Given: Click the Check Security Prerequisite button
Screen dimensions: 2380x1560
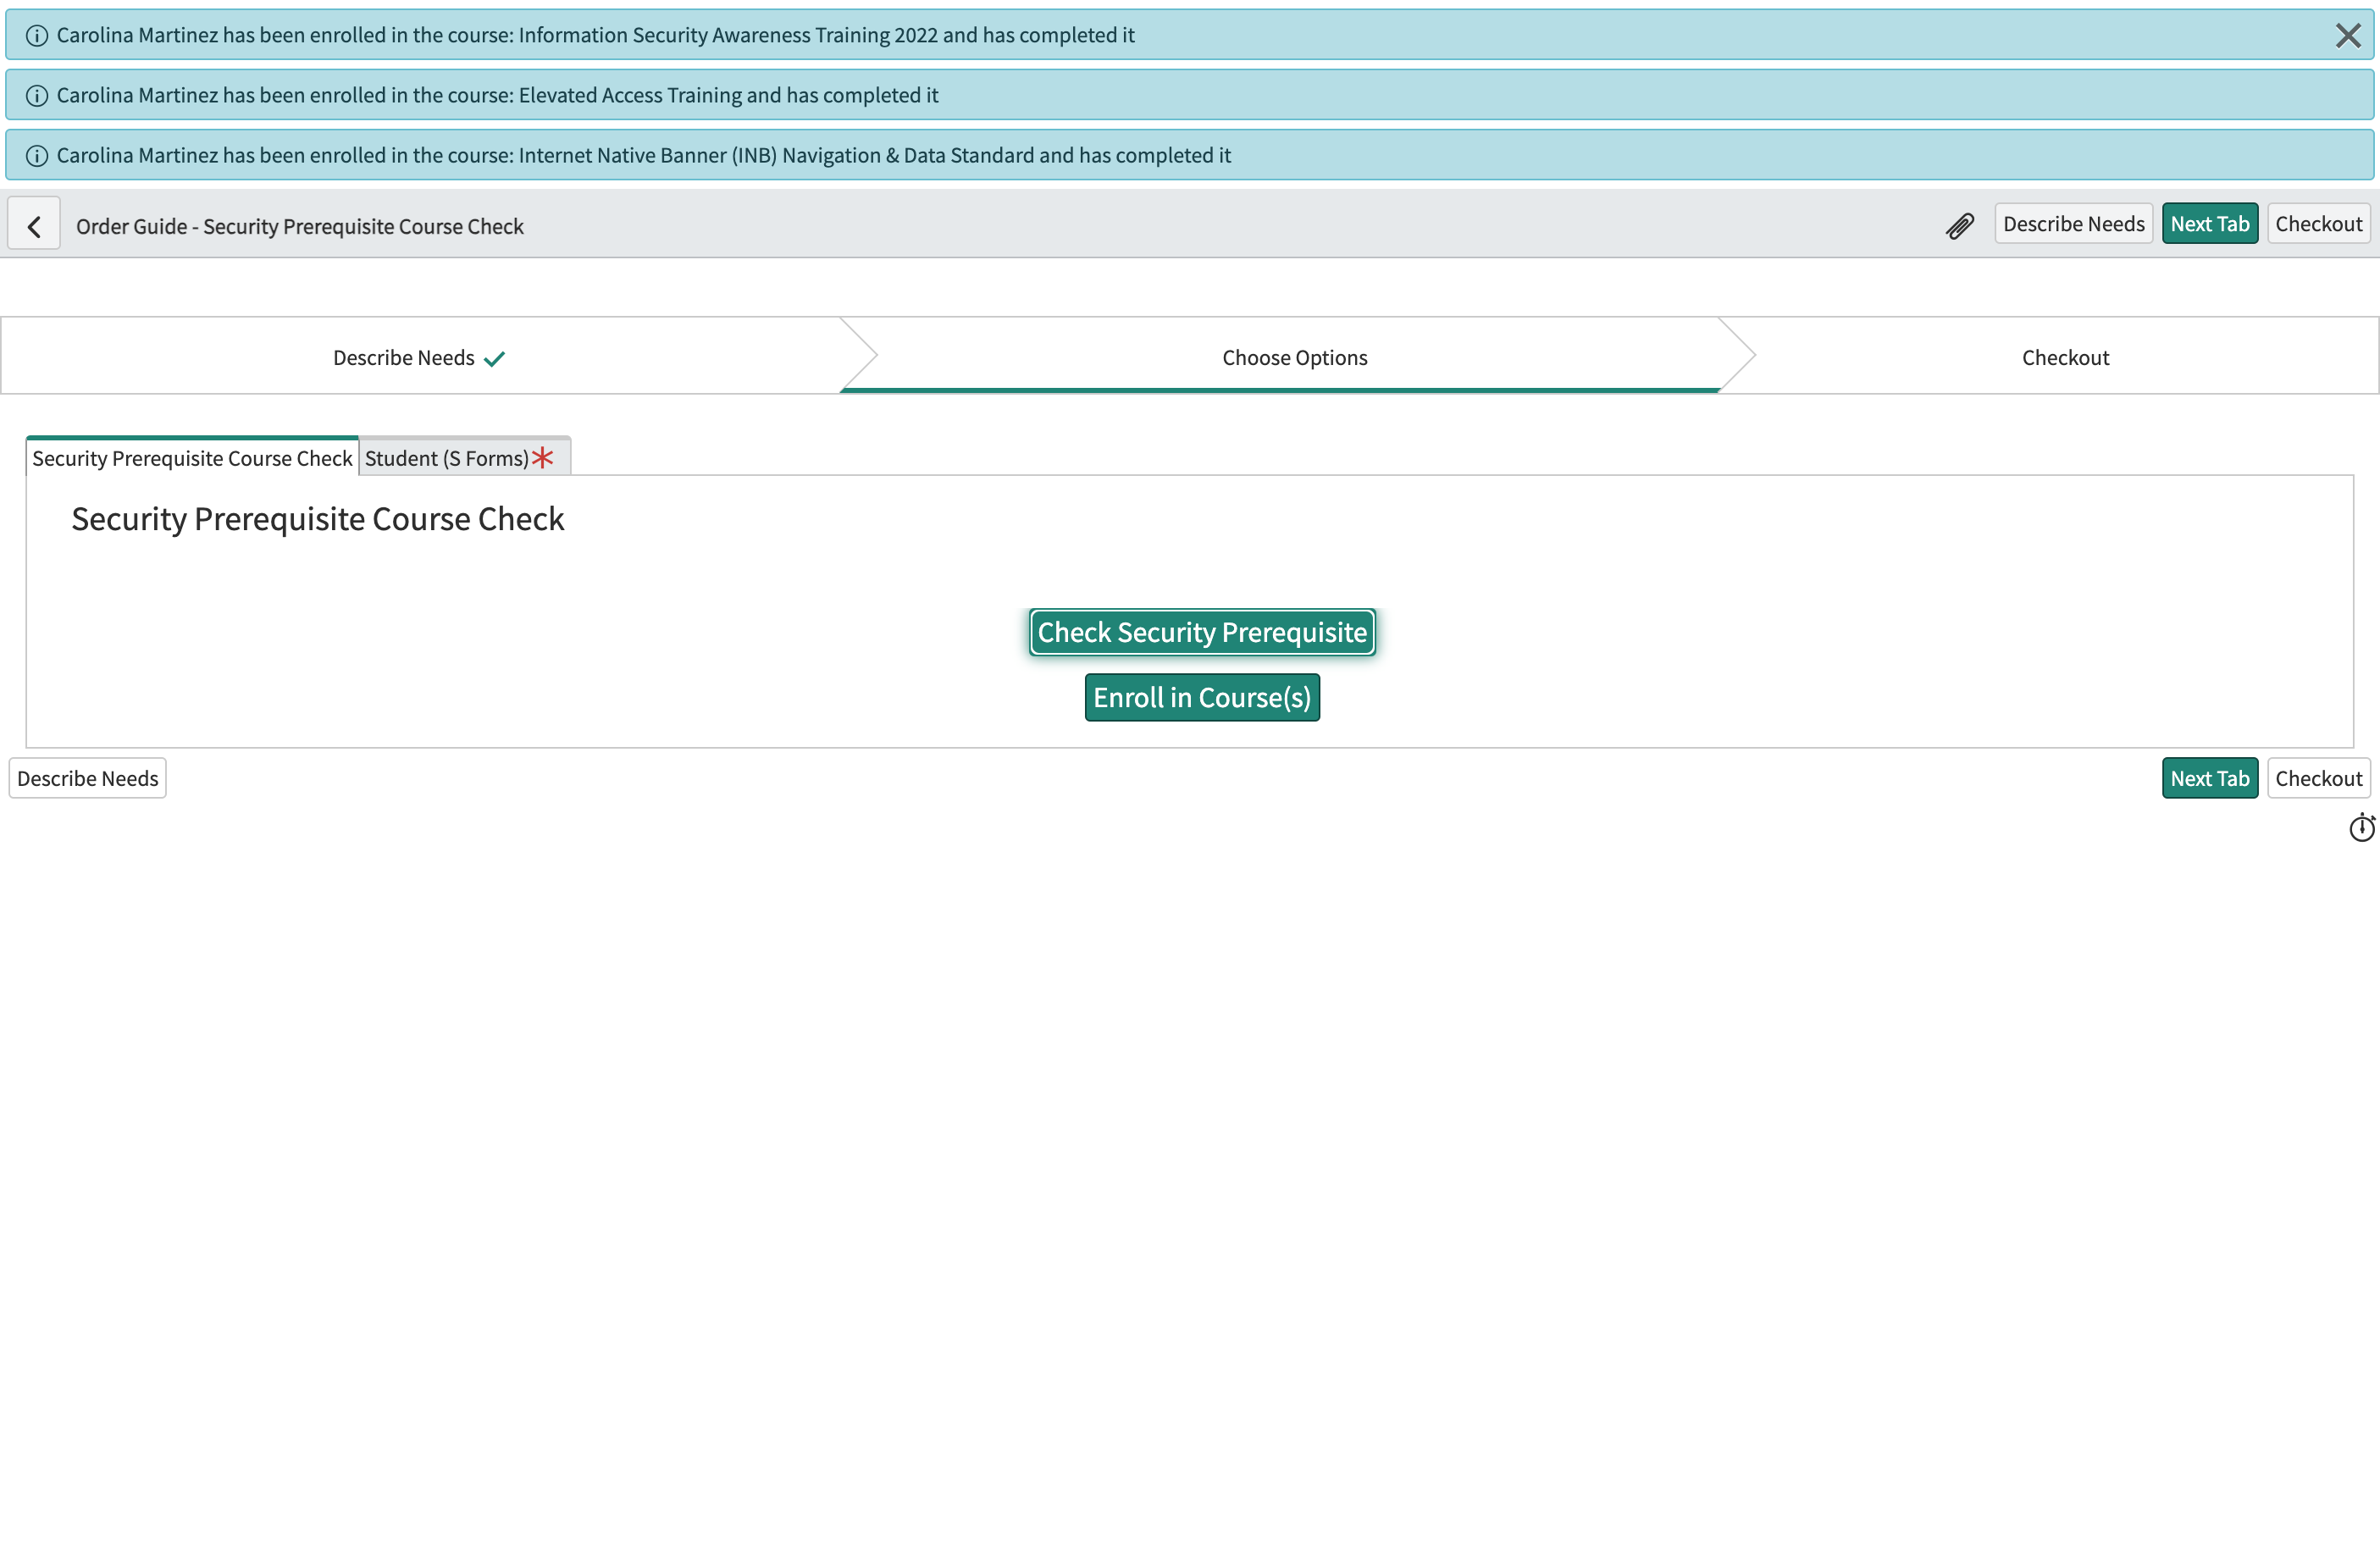Looking at the screenshot, I should point(1202,632).
